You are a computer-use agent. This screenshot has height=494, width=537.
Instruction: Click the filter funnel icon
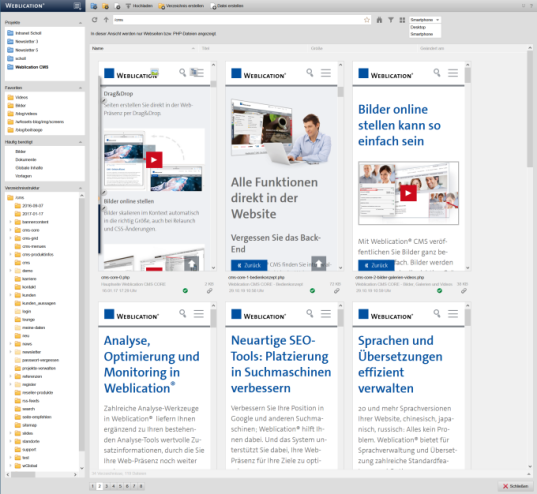point(391,20)
